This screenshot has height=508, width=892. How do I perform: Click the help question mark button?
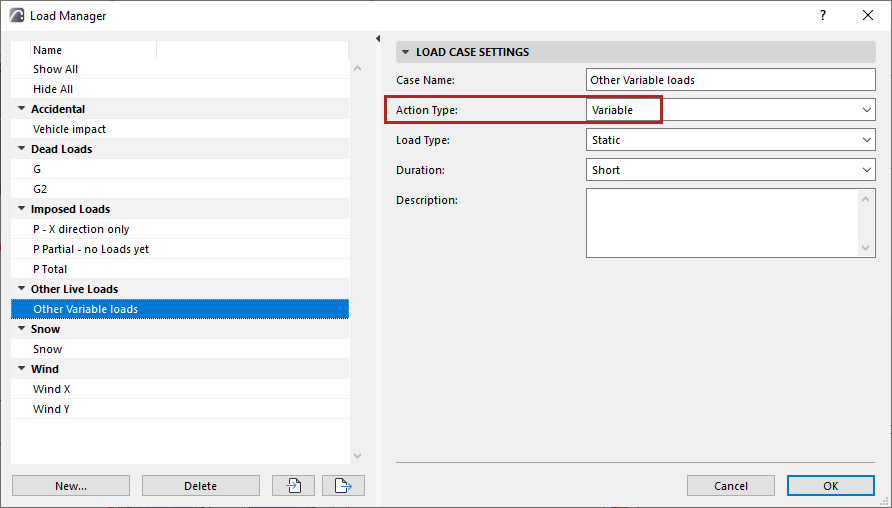point(823,15)
